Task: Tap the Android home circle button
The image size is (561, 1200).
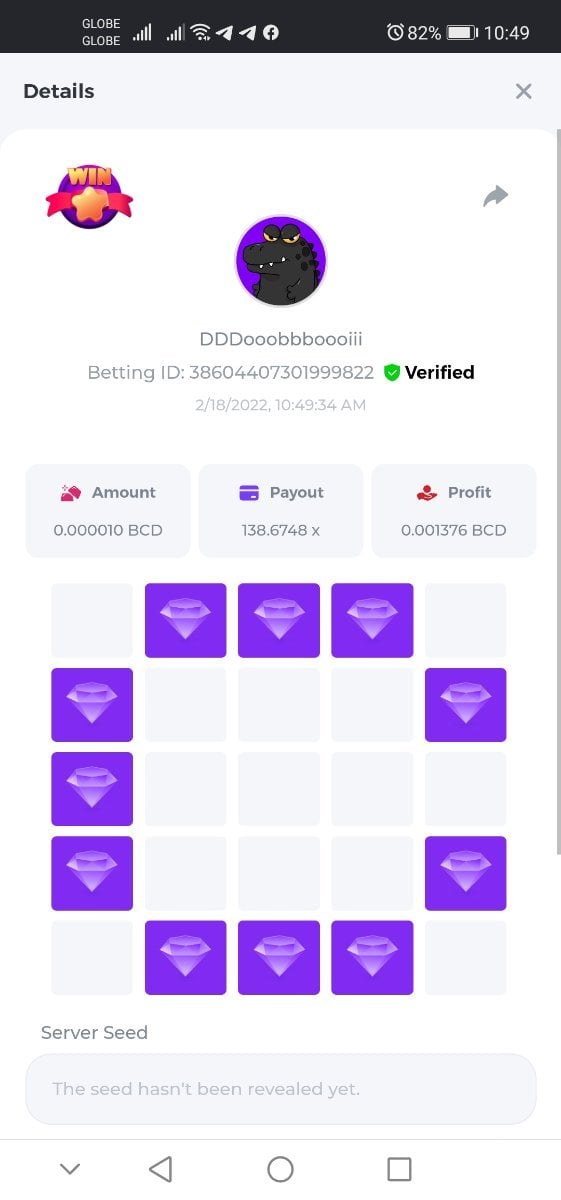Action: 281,1169
